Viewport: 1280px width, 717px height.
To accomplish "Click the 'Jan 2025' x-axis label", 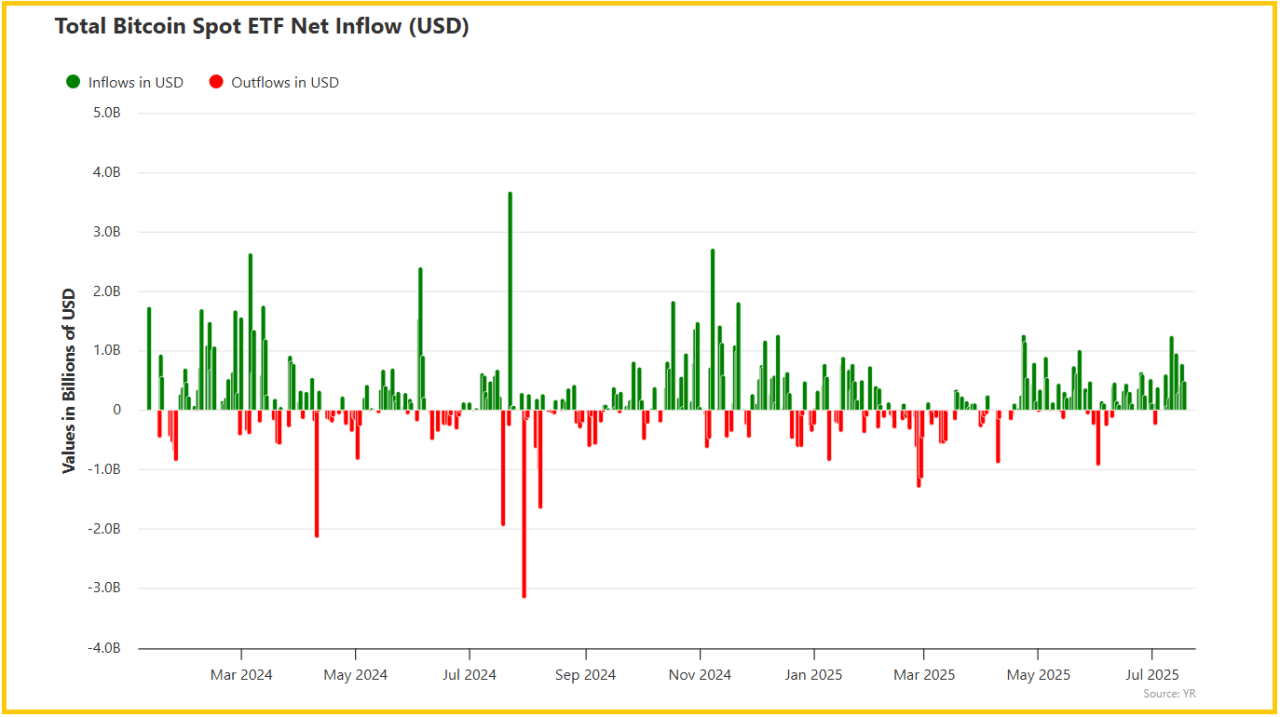I will 812,675.
